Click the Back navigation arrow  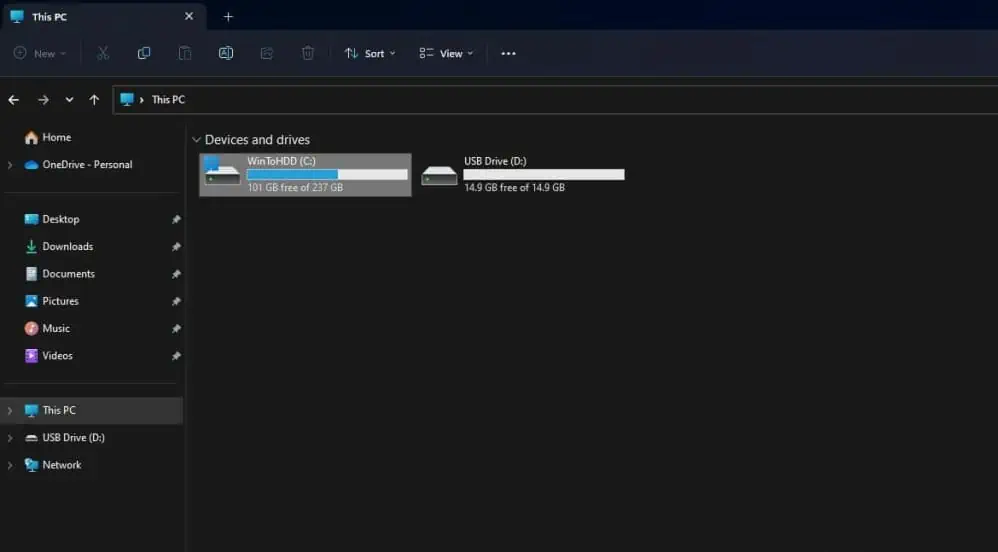(14, 100)
